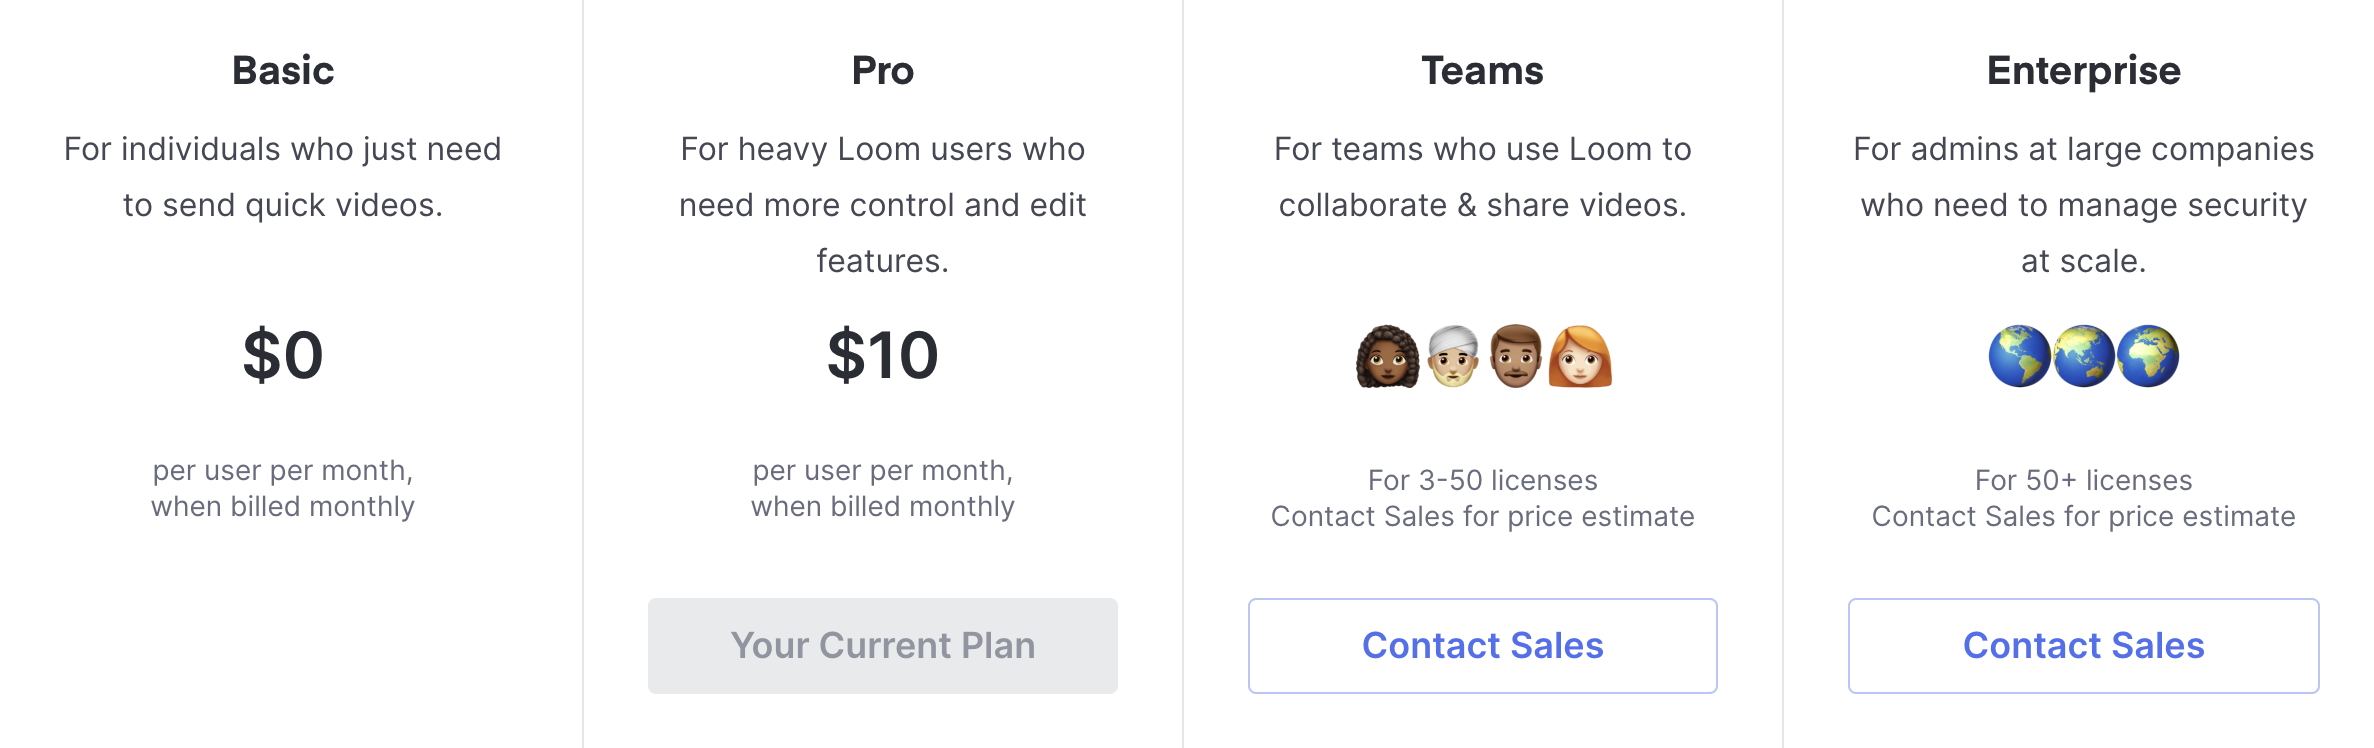Image resolution: width=2374 pixels, height=748 pixels.
Task: Click the last globe emoji showing Africa
Action: [2148, 356]
